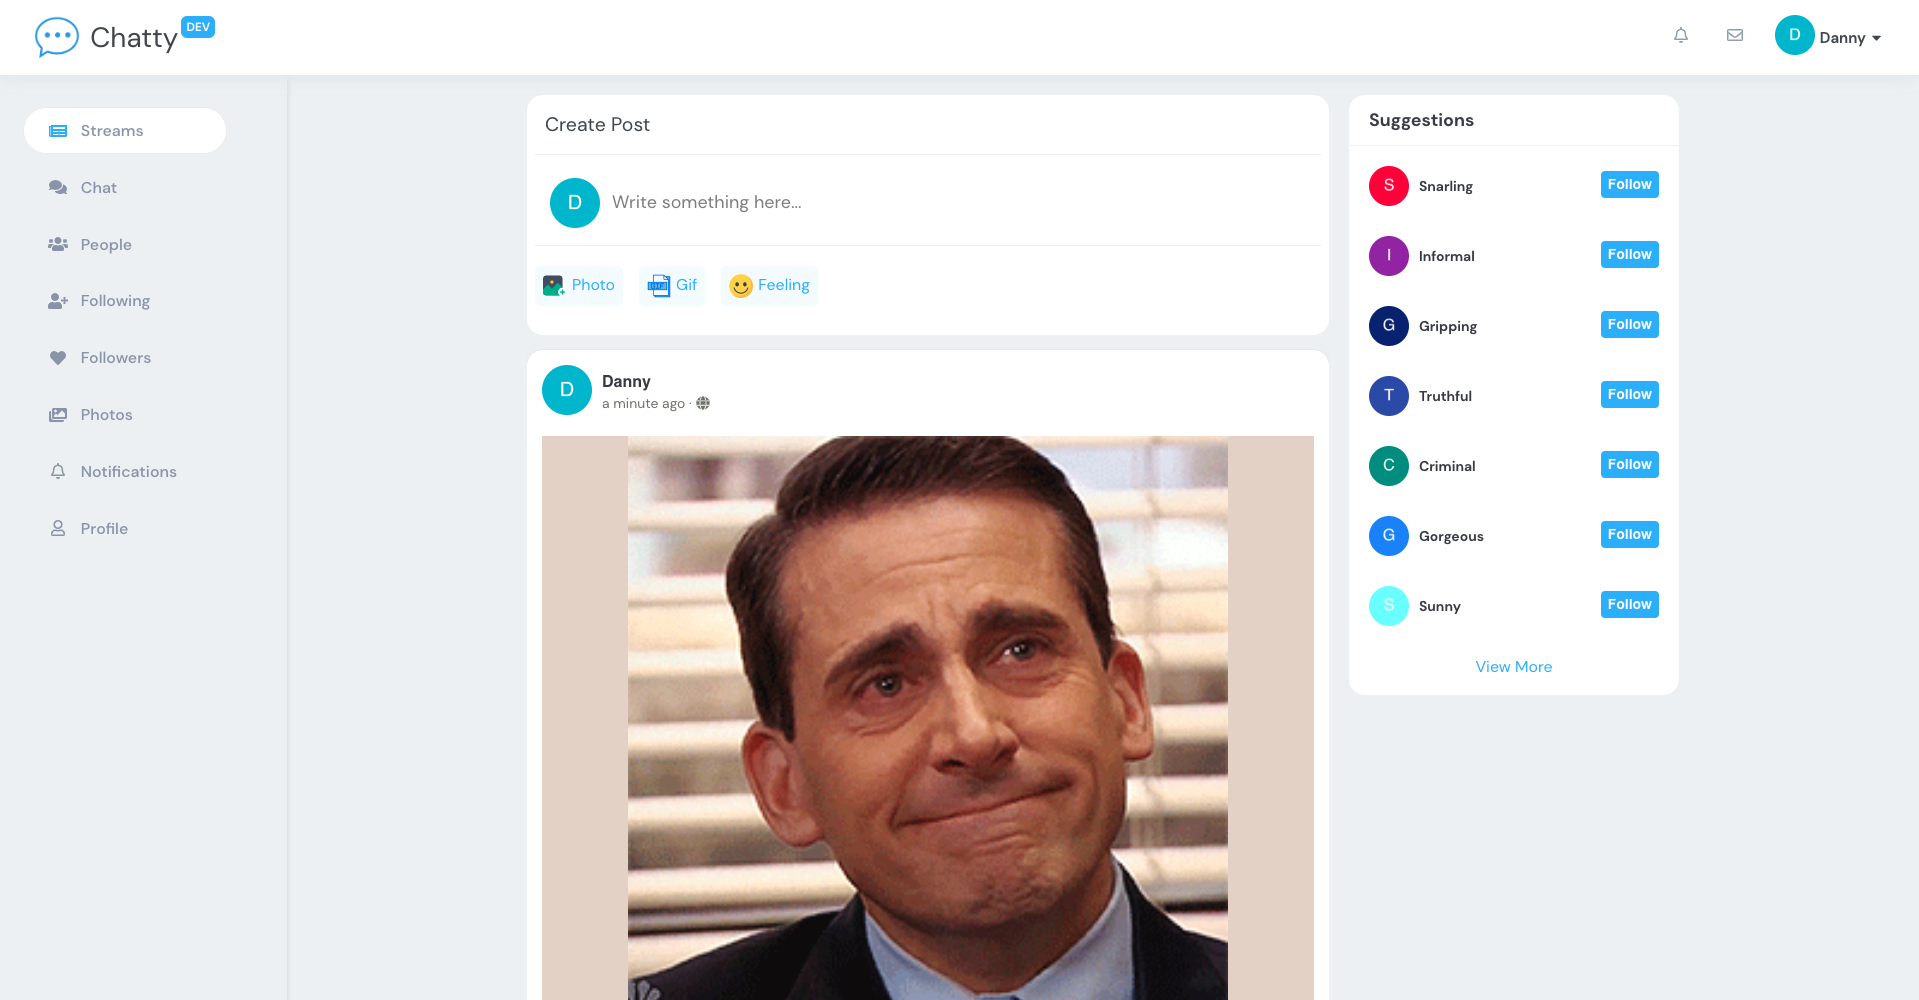Screen dimensions: 1919x1000
Task: Open the messages envelope icon
Action: [x=1735, y=36]
